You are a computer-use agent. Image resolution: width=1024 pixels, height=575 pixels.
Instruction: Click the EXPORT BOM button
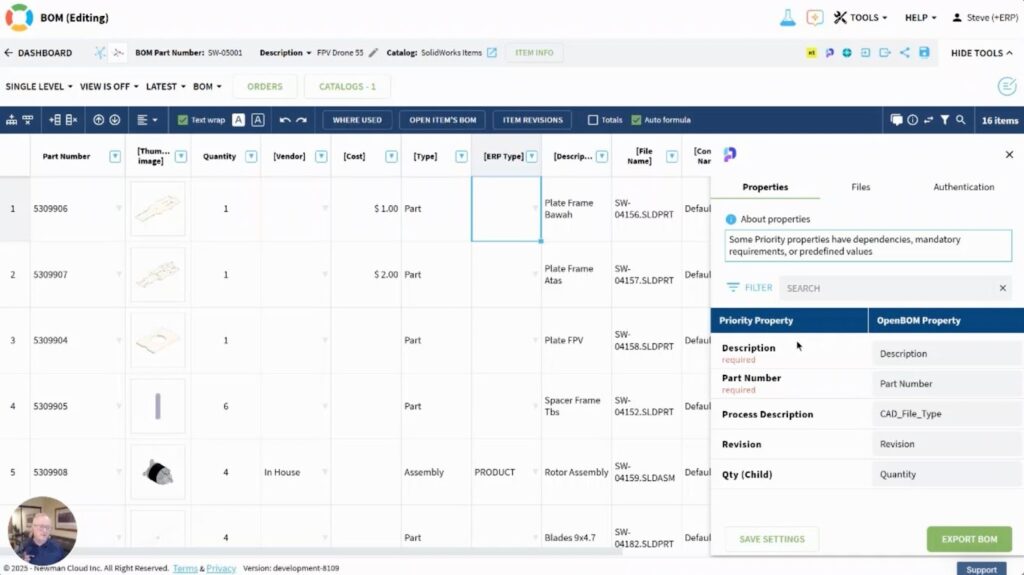click(x=968, y=539)
